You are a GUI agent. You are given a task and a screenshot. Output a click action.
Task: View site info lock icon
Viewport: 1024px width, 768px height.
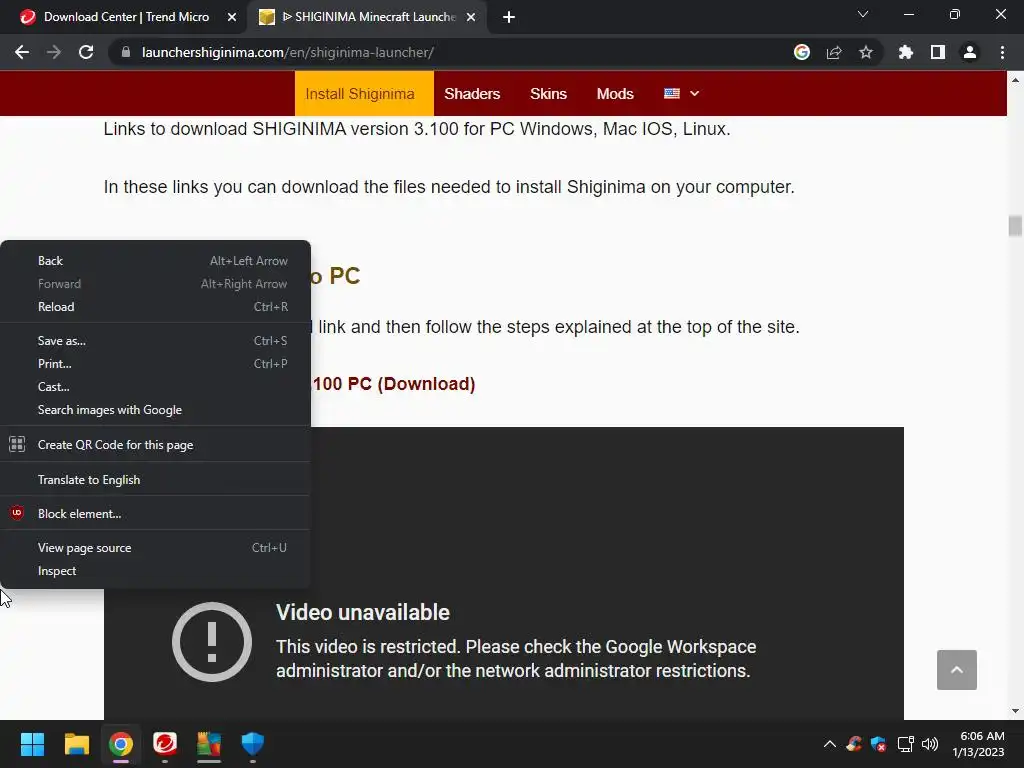pyautogui.click(x=126, y=52)
